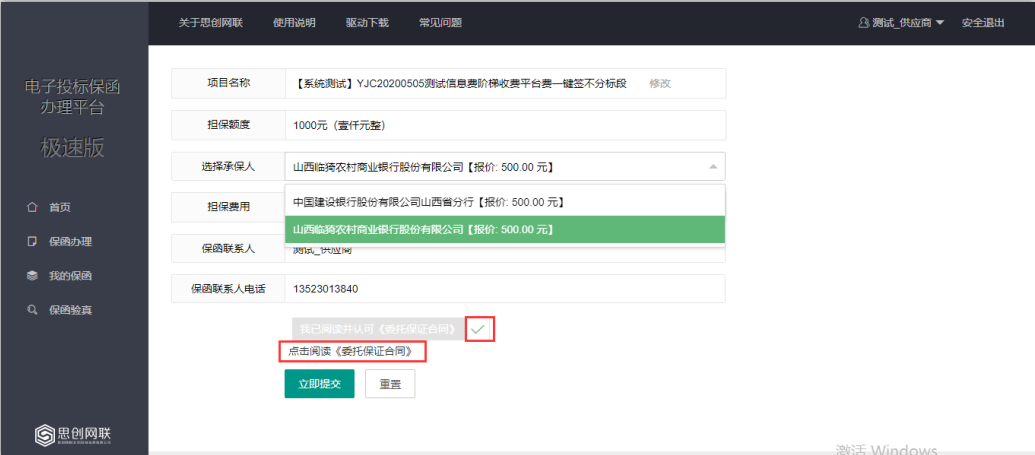
Task: Go to 首页 in sidebar
Action: pyautogui.click(x=60, y=207)
